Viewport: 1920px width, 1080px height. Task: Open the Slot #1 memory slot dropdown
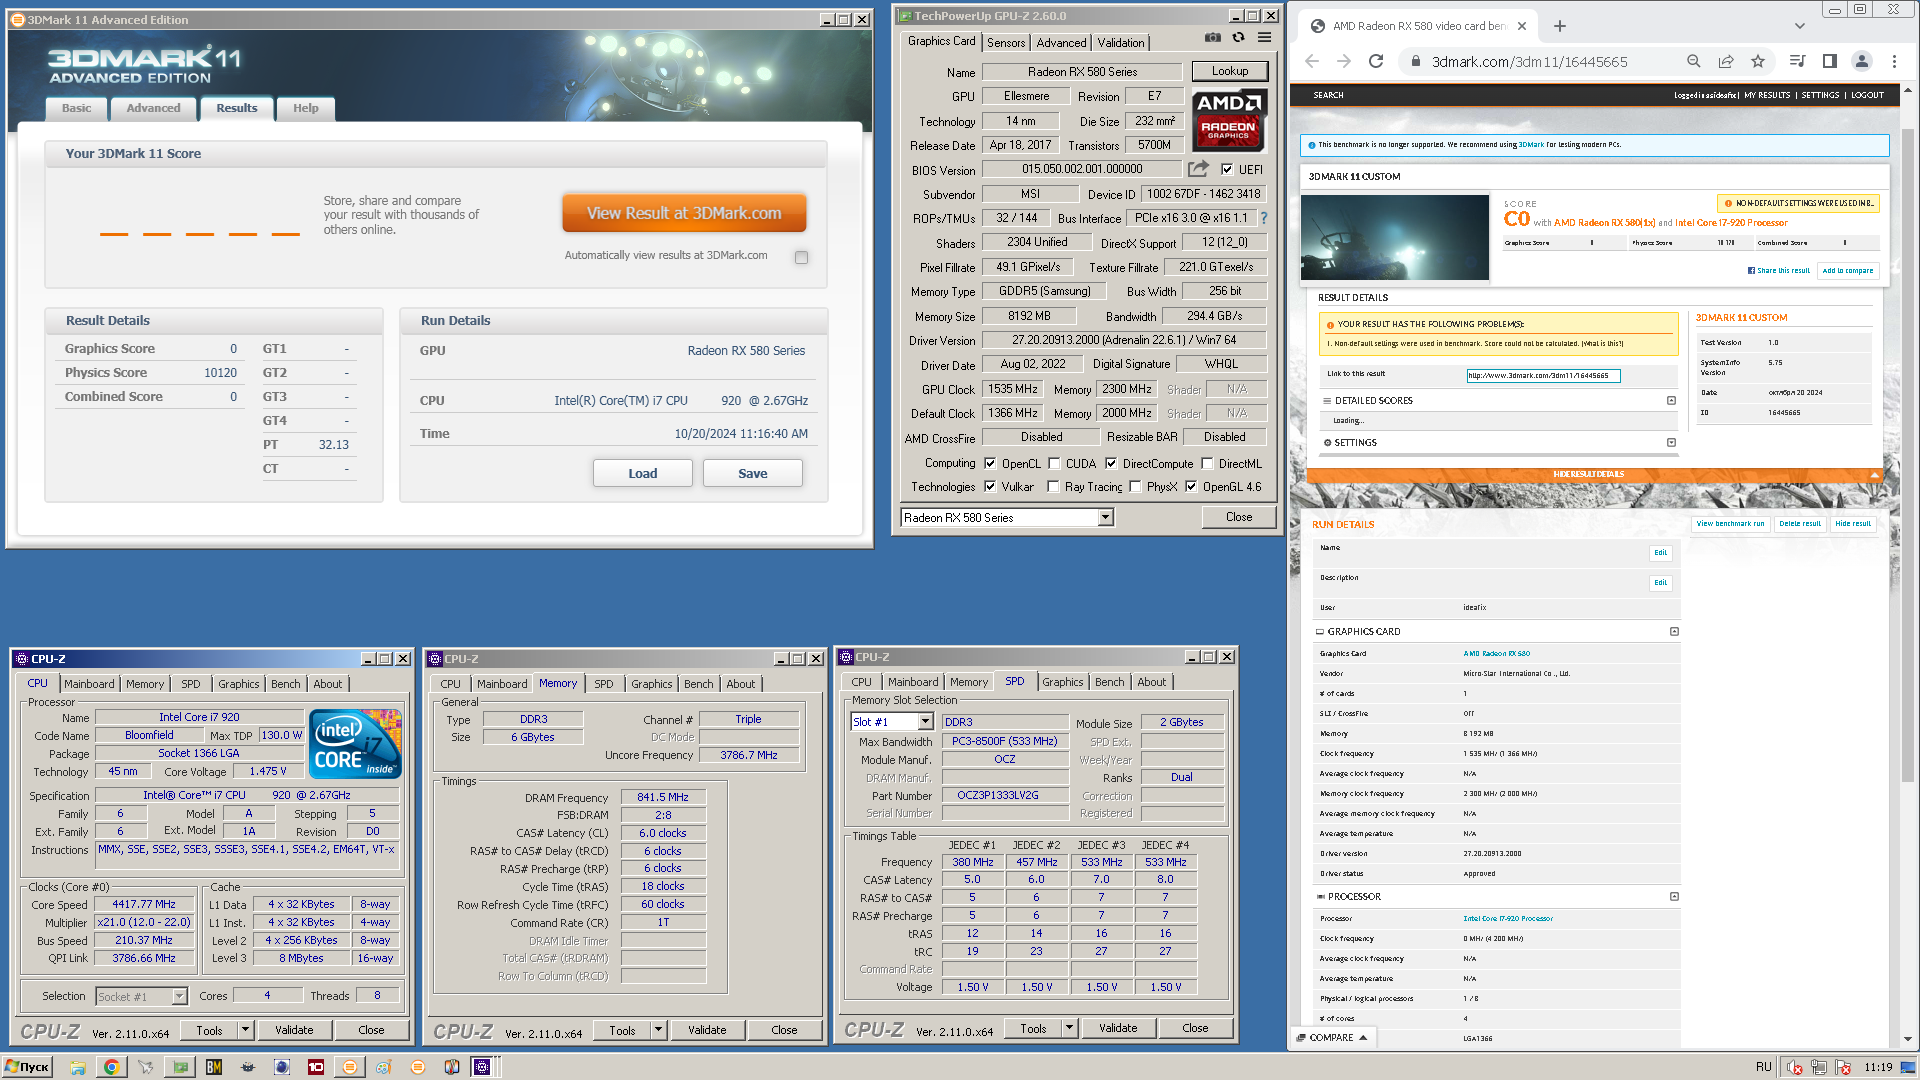point(925,722)
